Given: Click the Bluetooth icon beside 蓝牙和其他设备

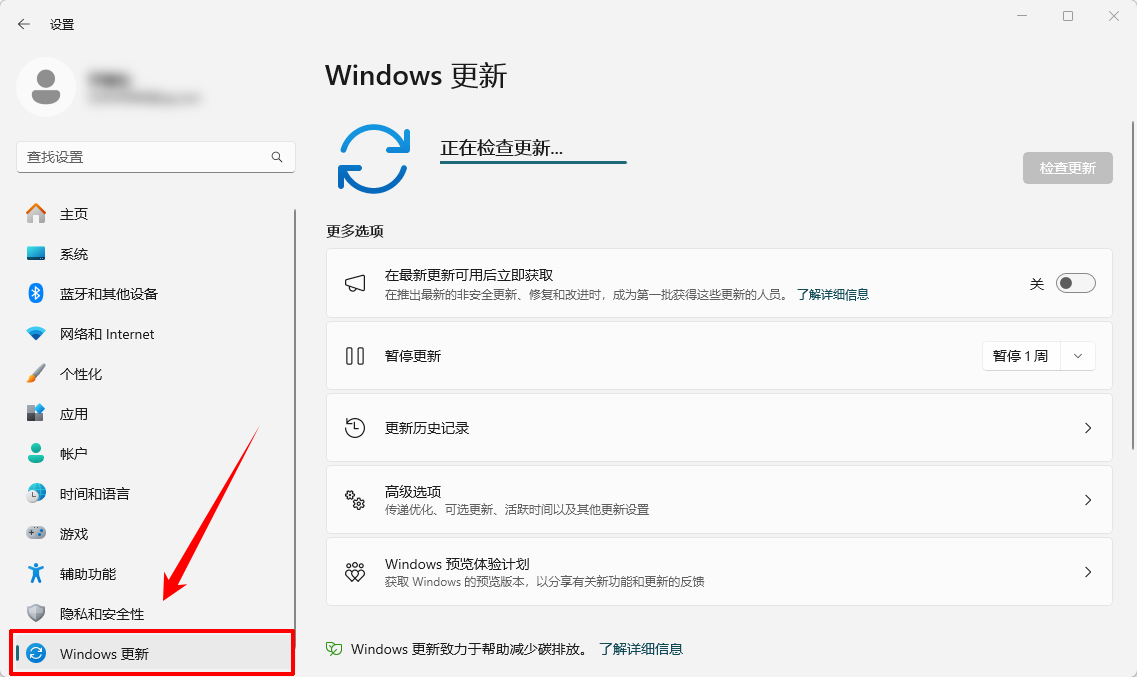Looking at the screenshot, I should click(x=36, y=294).
